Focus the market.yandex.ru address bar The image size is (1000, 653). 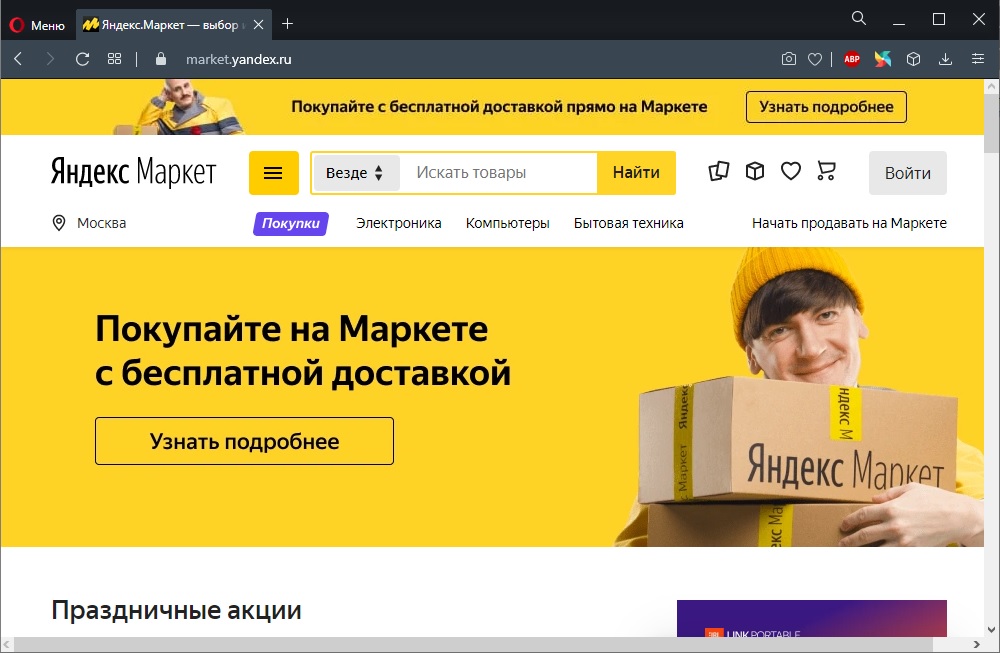[x=239, y=59]
